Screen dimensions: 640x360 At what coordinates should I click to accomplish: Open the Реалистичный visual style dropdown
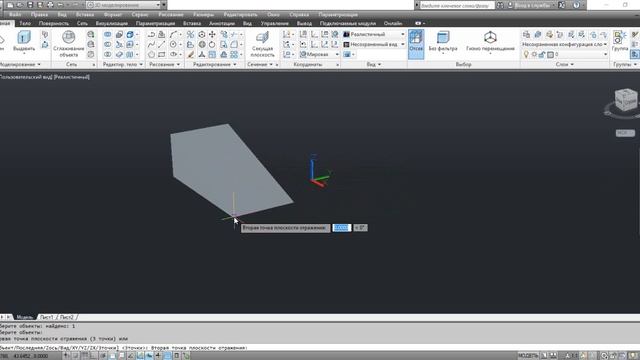375,34
